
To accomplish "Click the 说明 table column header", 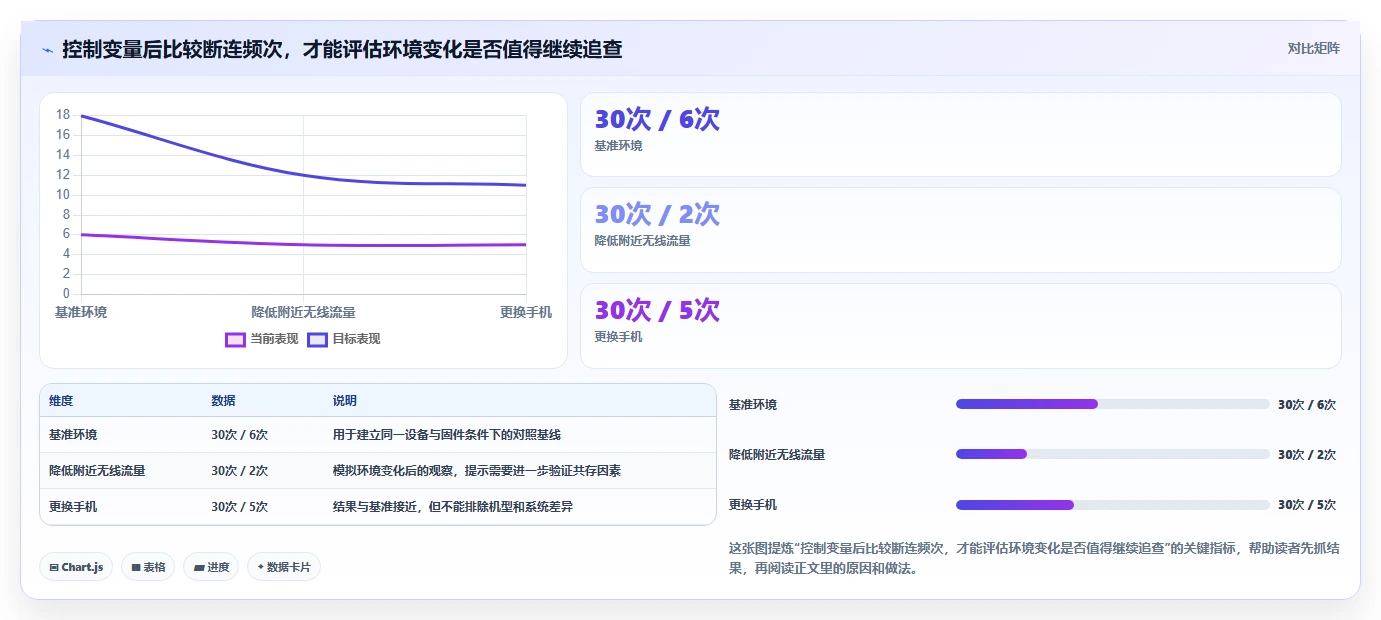I will (x=345, y=400).
